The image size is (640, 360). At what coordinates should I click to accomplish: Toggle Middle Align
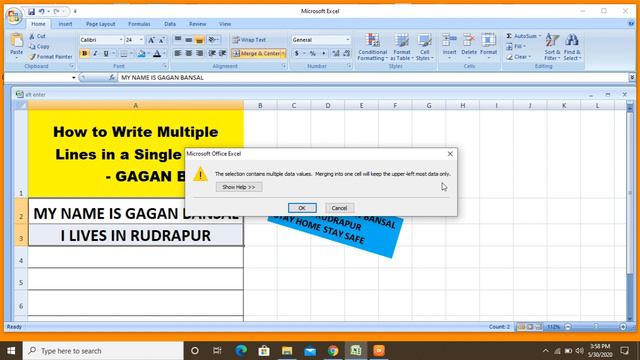click(x=189, y=40)
